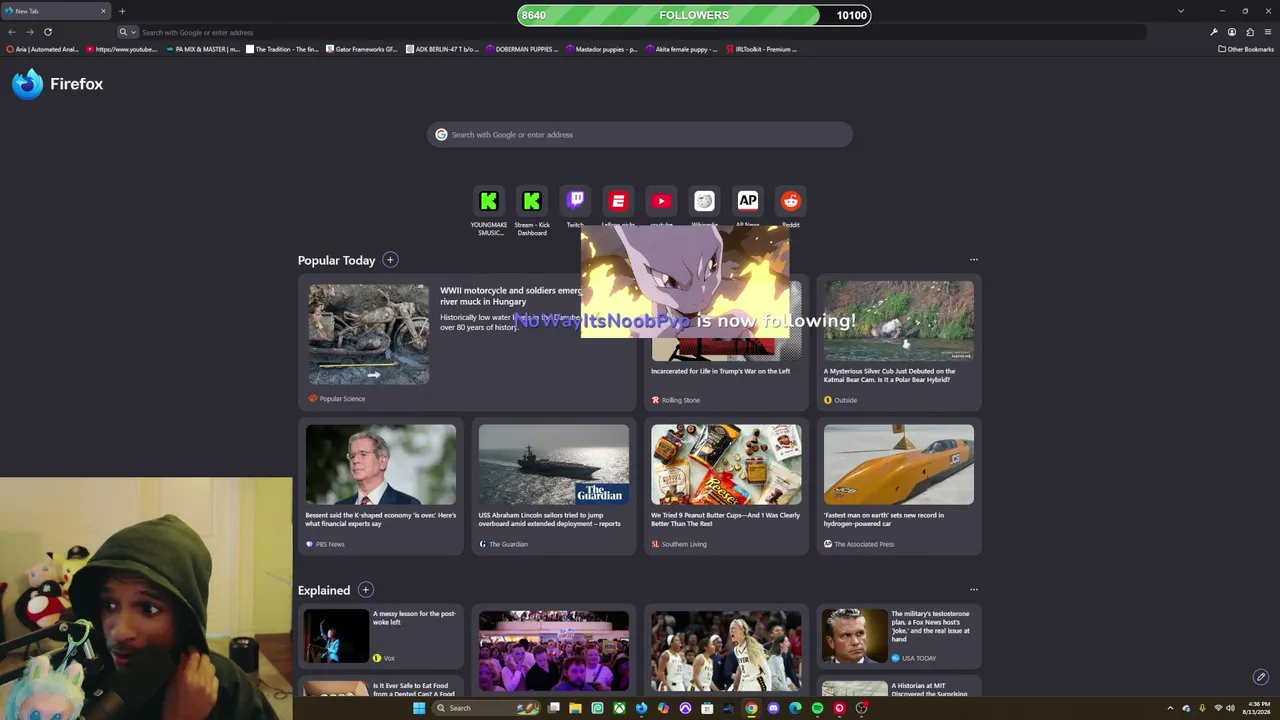Open A messy lesson for the post-woke left
The image size is (1280, 720).
[x=381, y=637]
